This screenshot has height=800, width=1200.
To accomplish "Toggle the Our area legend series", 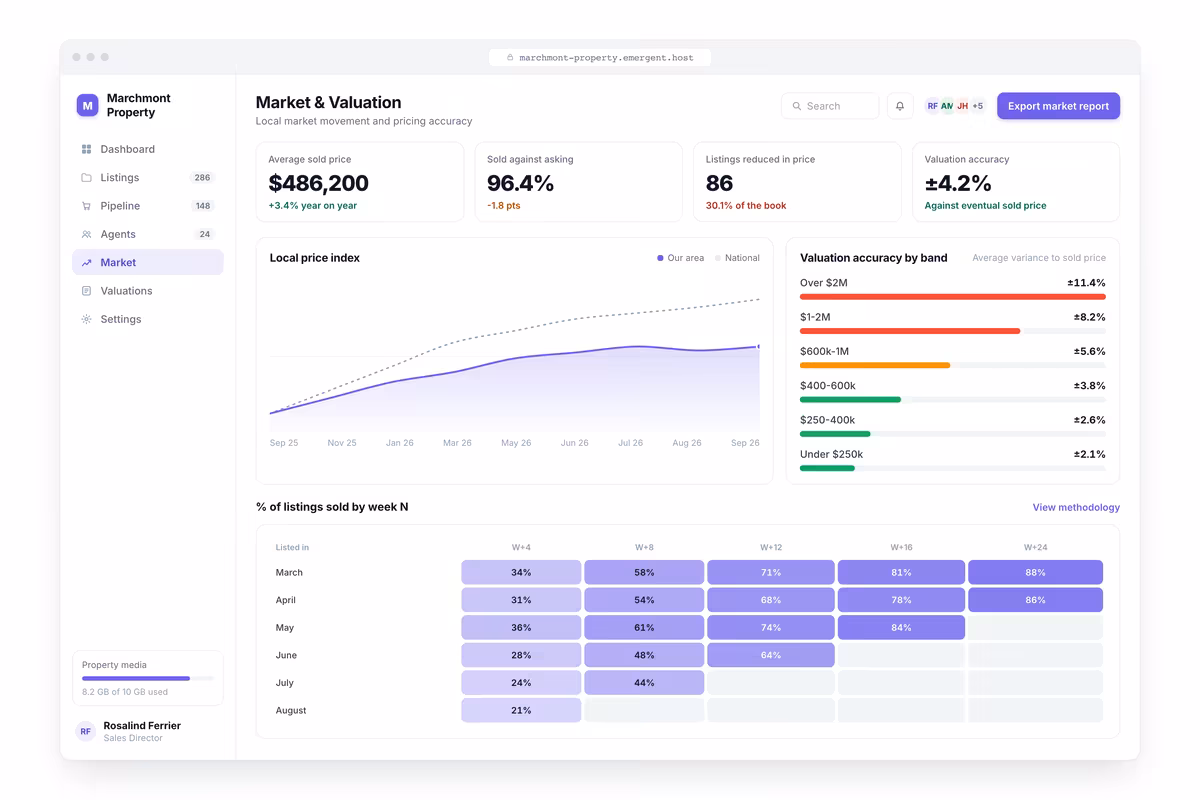I will pyautogui.click(x=680, y=258).
